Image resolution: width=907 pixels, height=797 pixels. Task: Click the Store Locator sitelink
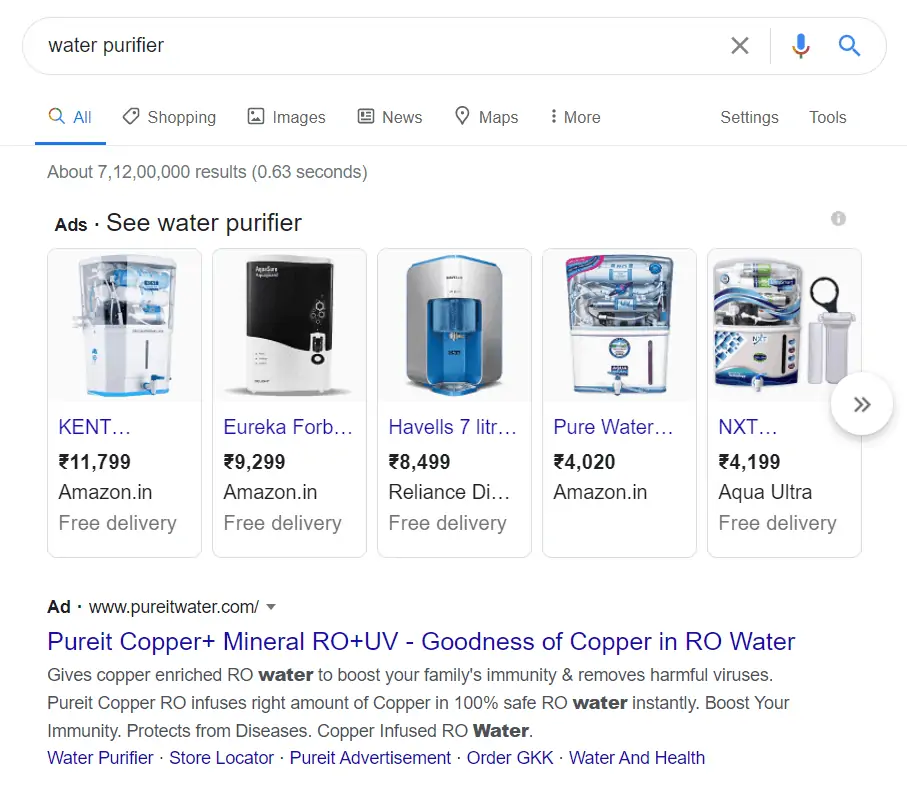click(x=221, y=758)
